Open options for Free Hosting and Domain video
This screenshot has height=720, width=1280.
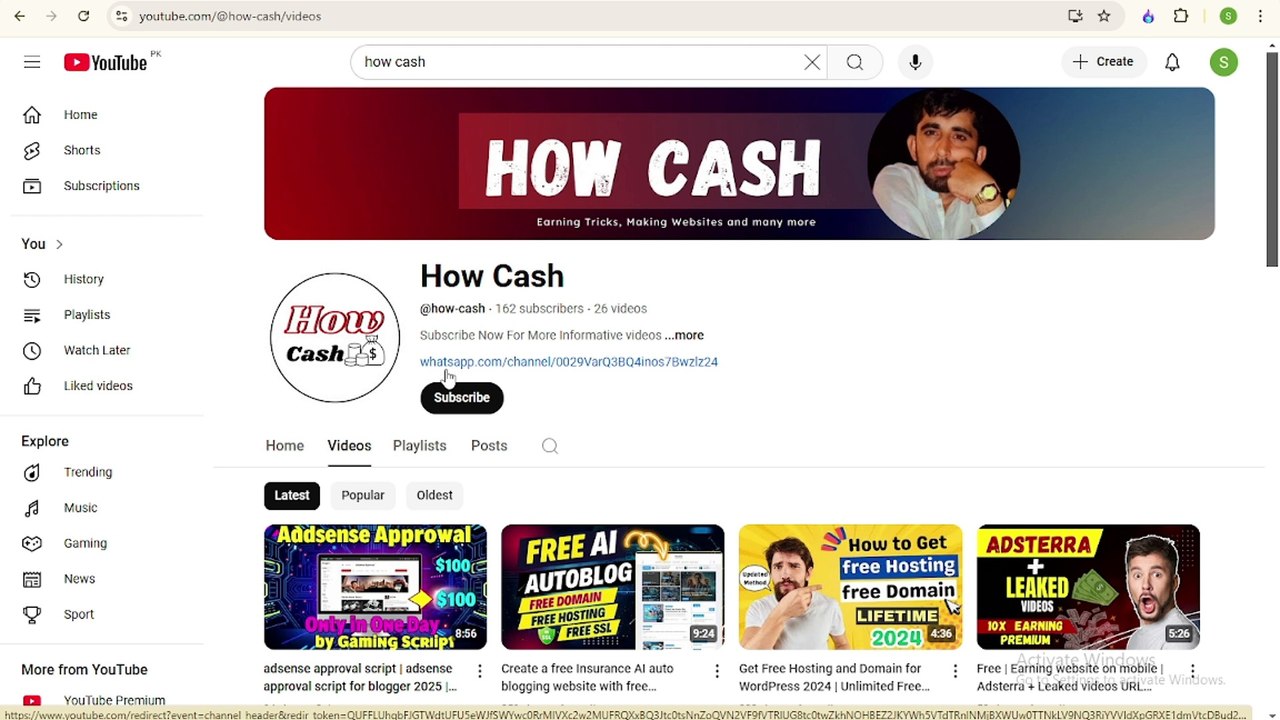click(x=955, y=671)
